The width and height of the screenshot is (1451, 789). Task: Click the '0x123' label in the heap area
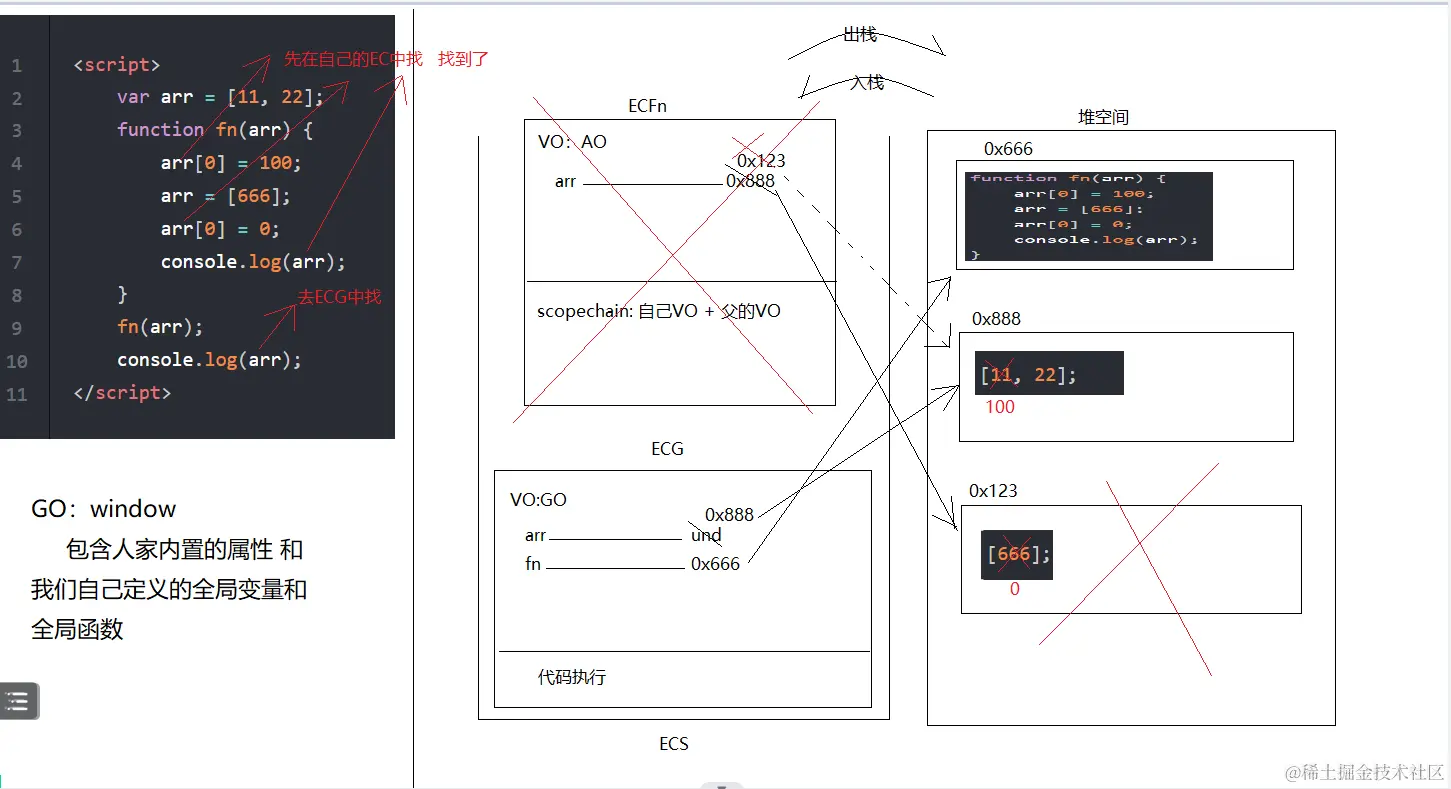pos(993,491)
